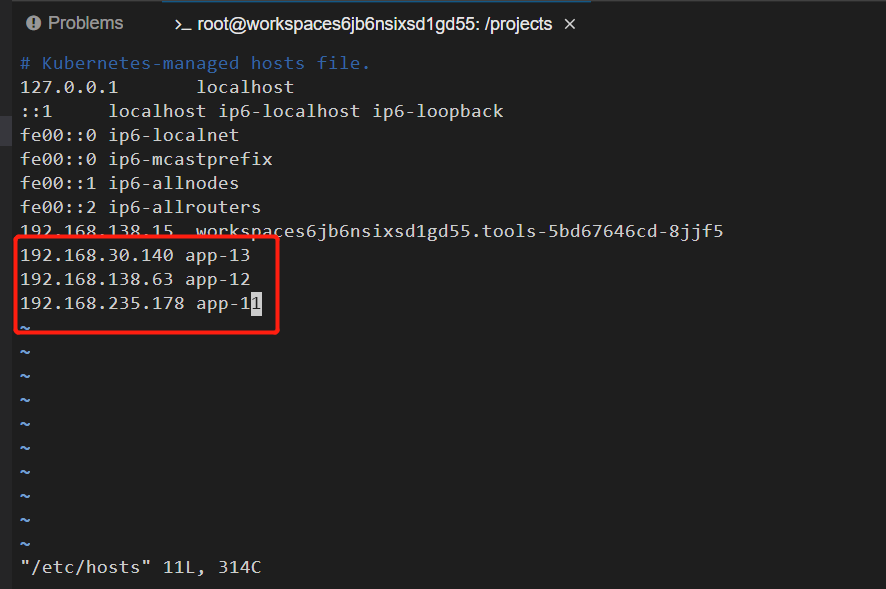Click the terminal prompt icon on tab
The height and width of the screenshot is (589, 886).
point(183,25)
